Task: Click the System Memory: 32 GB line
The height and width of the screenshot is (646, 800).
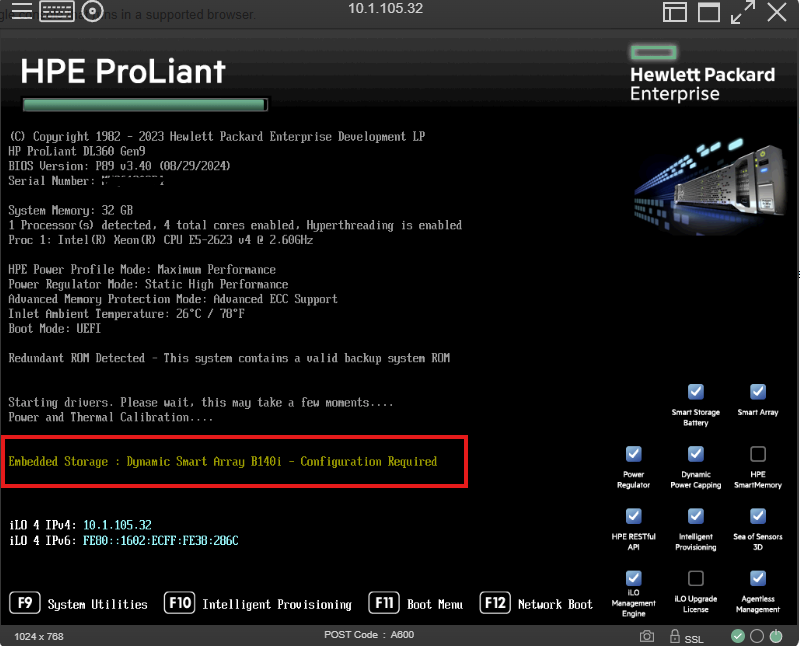Action: 70,210
